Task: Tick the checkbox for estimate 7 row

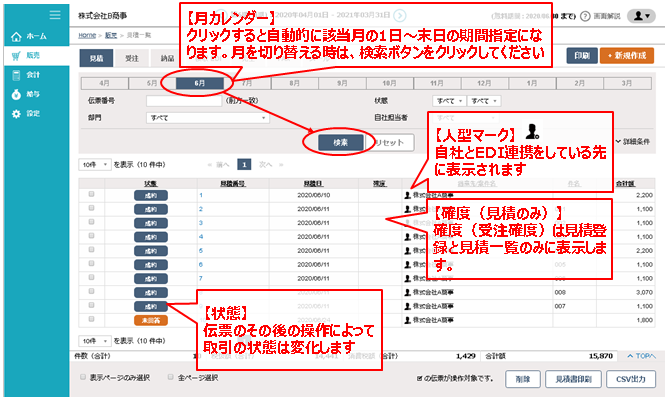Action: click(91, 278)
